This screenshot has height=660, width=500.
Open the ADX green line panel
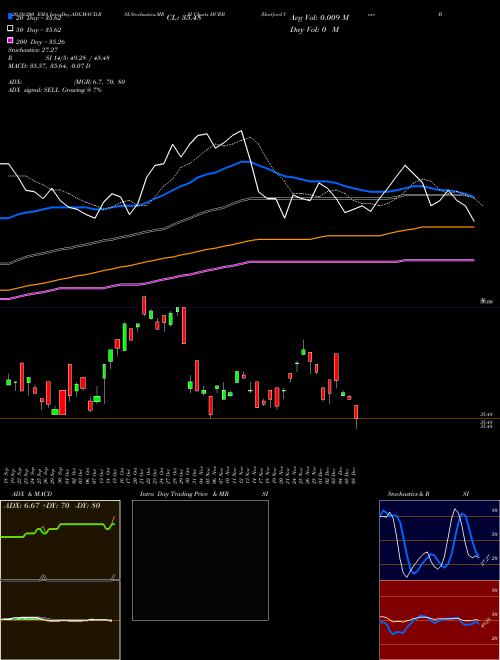click(x=60, y=540)
